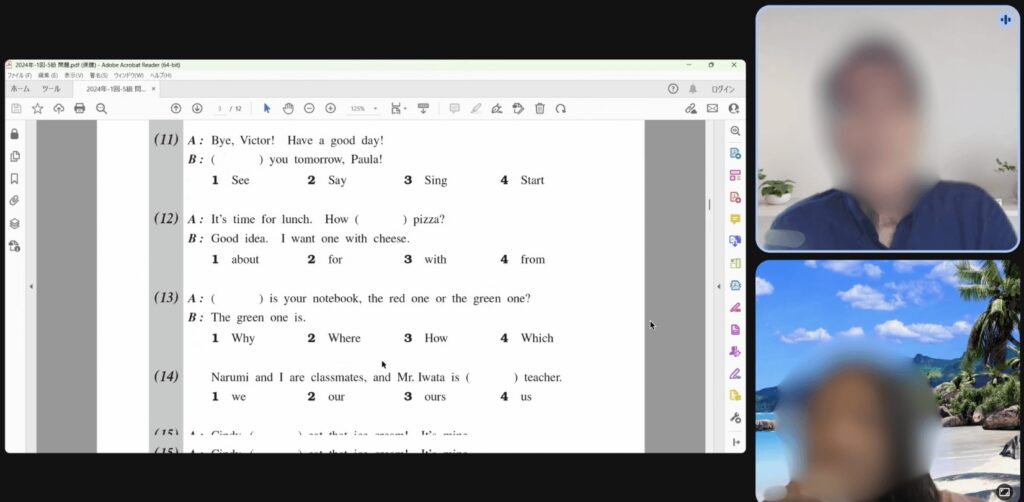Click the Selection arrow tool
Screen dimensions: 1024x502
[x=266, y=108]
